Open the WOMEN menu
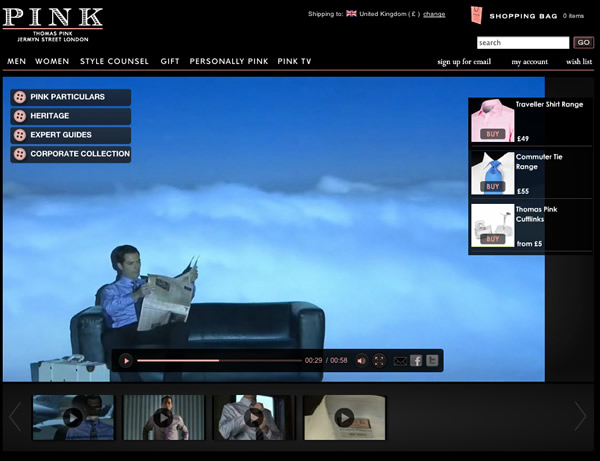Viewport: 600px width, 461px height. tap(52, 61)
